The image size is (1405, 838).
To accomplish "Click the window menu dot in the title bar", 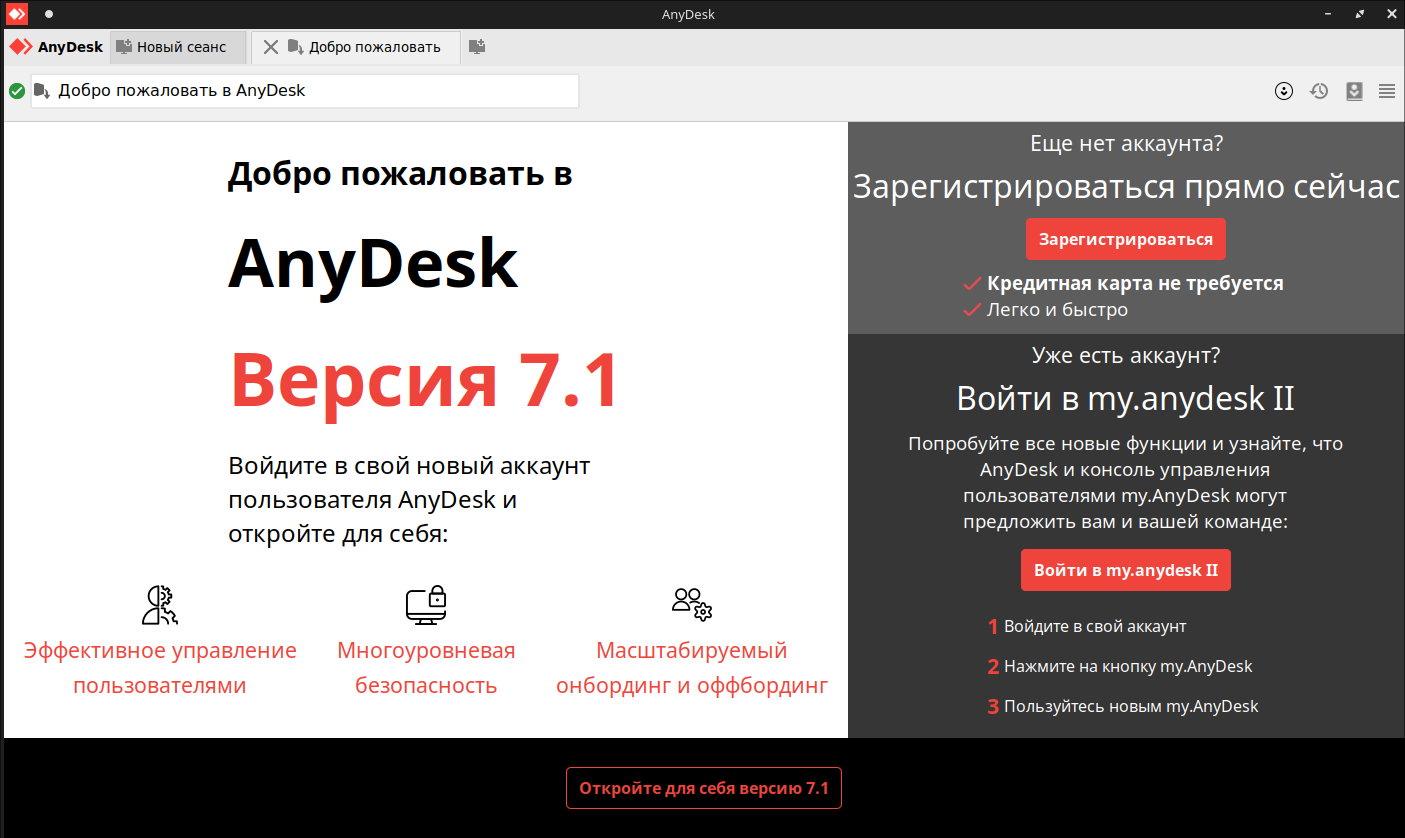I will (x=49, y=14).
